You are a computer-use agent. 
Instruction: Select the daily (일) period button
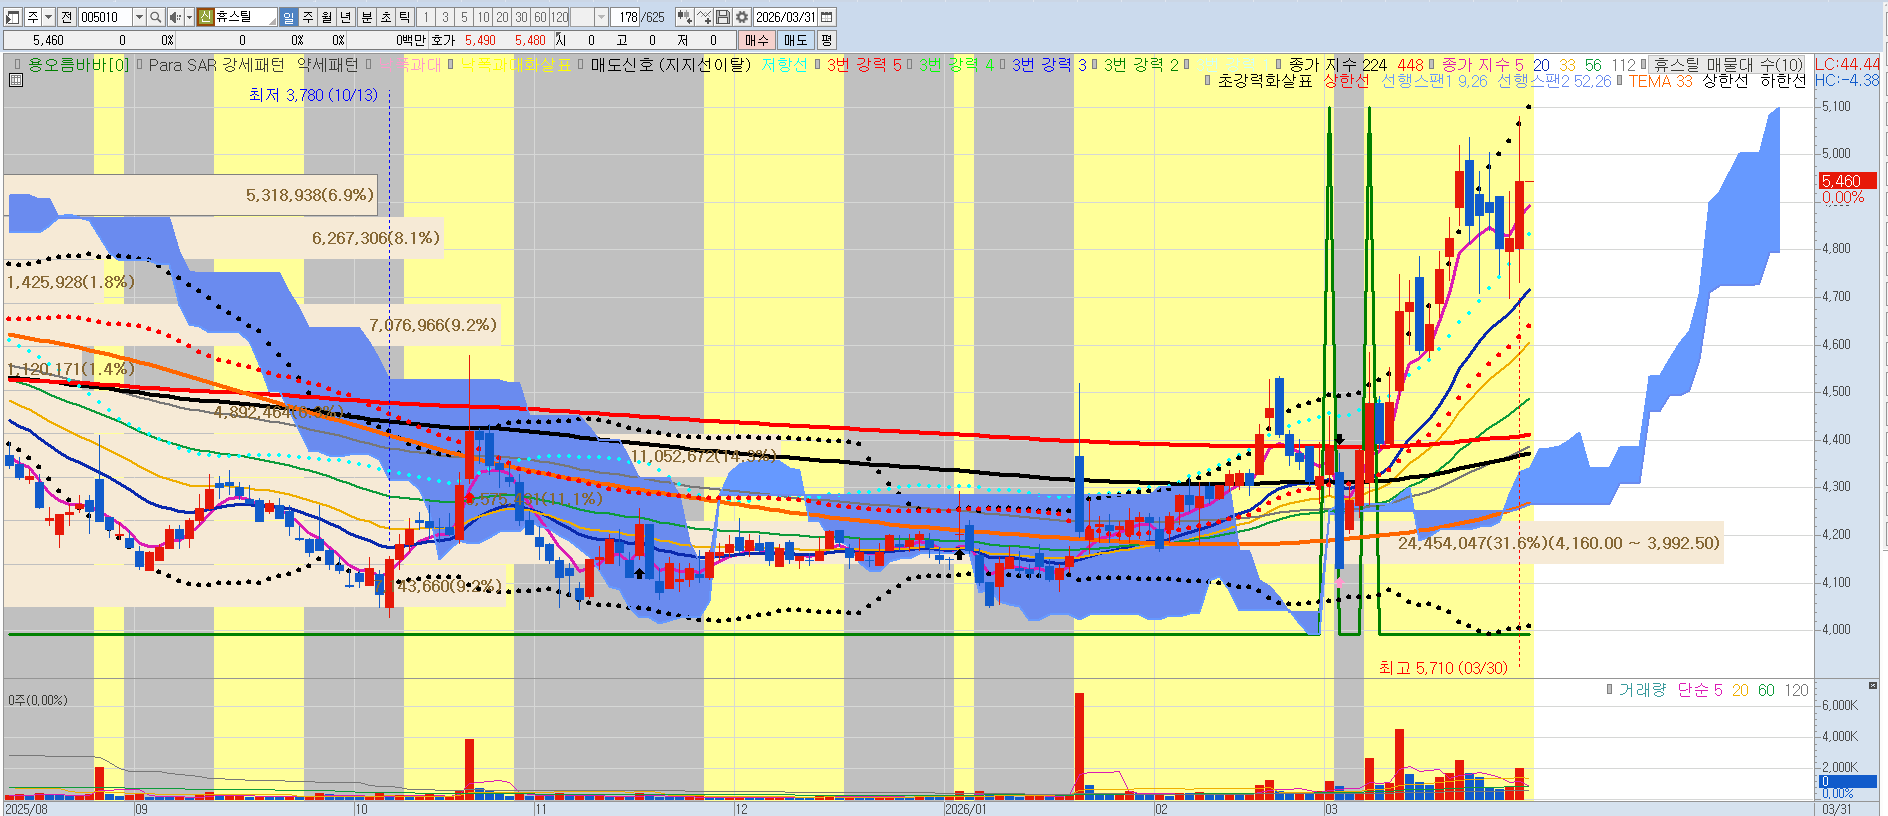(x=288, y=17)
